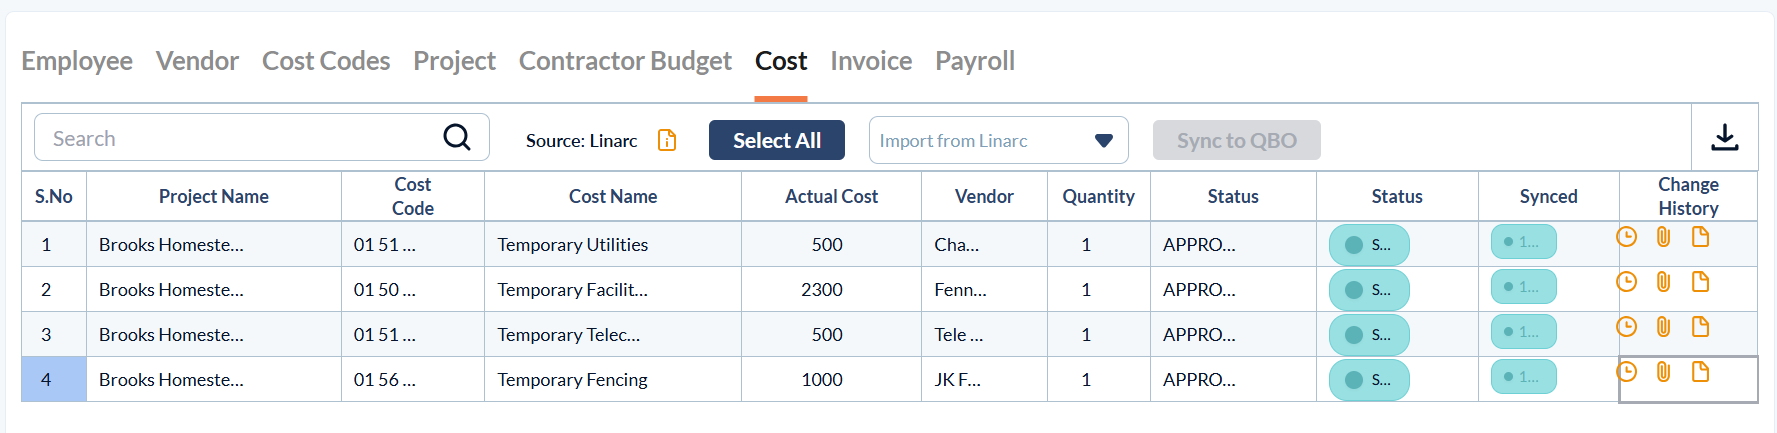Viewport: 1777px width, 433px height.
Task: Click the file icon beside Source: Linarc
Action: tap(667, 140)
